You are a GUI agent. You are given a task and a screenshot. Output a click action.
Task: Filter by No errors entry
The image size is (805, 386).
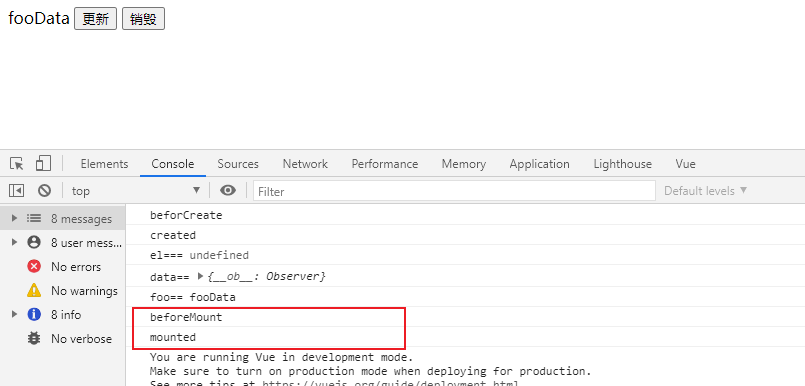tap(63, 266)
